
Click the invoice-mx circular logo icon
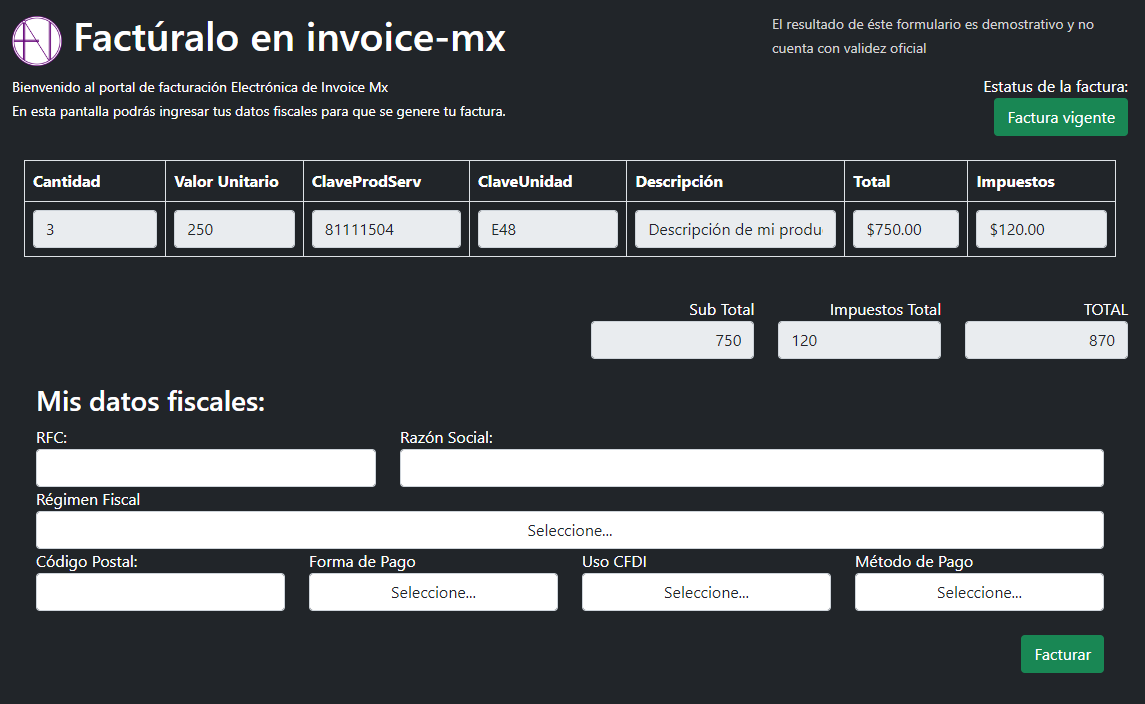coord(37,40)
